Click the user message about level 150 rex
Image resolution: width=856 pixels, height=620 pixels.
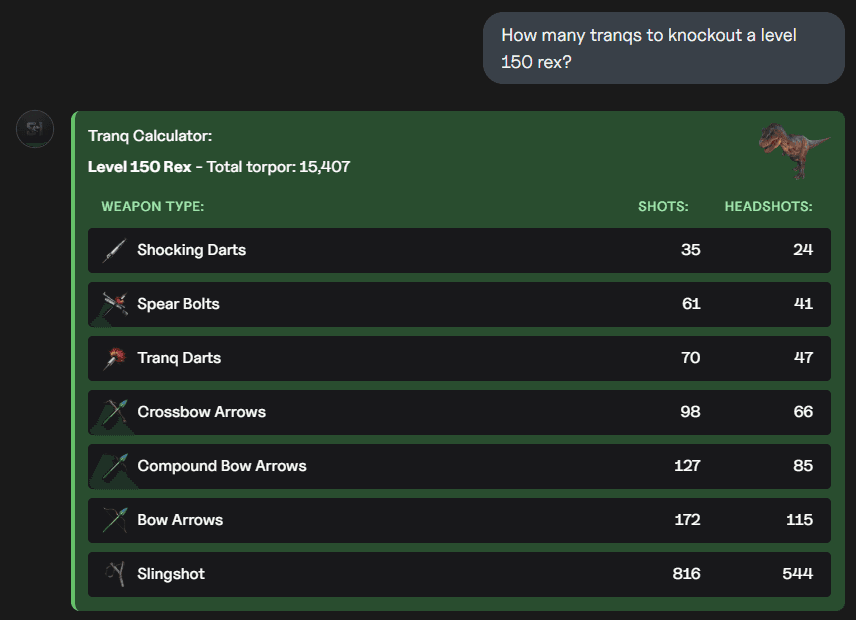click(663, 48)
